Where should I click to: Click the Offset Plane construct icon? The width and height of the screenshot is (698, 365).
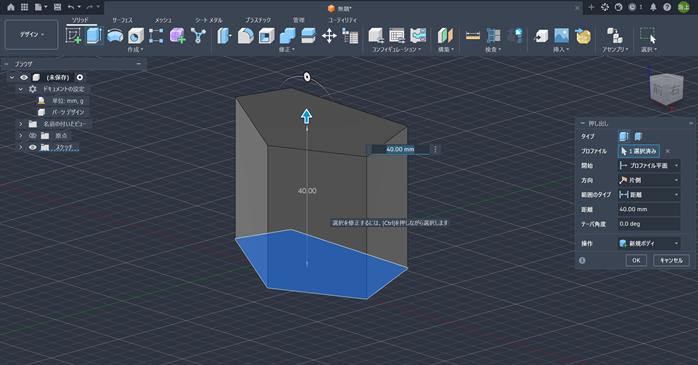pyautogui.click(x=444, y=36)
